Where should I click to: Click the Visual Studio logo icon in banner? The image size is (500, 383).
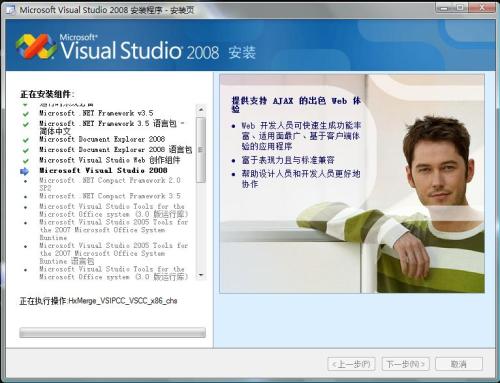36,46
